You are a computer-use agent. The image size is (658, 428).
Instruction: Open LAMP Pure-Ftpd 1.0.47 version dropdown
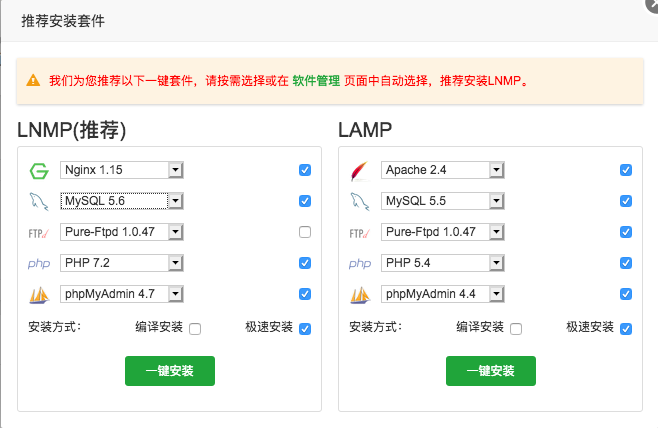443,232
